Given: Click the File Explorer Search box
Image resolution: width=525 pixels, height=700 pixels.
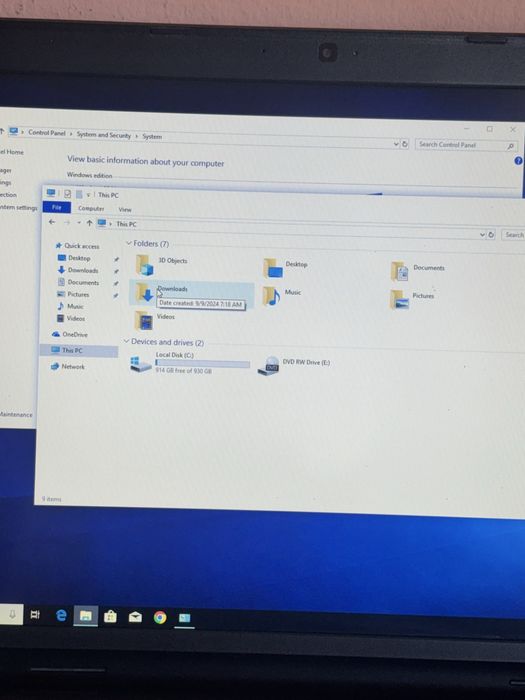Looking at the screenshot, I should pos(512,235).
